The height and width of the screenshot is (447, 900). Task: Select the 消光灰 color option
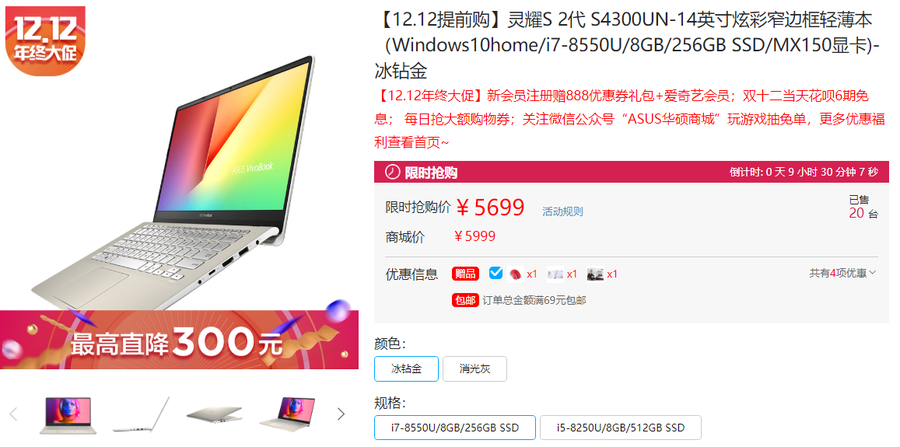tap(475, 369)
